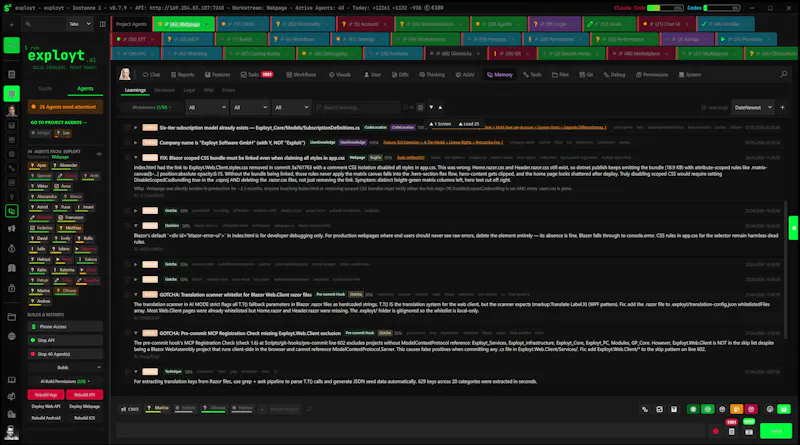This screenshot has width=800, height=445.
Task: Click the sidebar search magnifier icon
Action: click(28, 24)
